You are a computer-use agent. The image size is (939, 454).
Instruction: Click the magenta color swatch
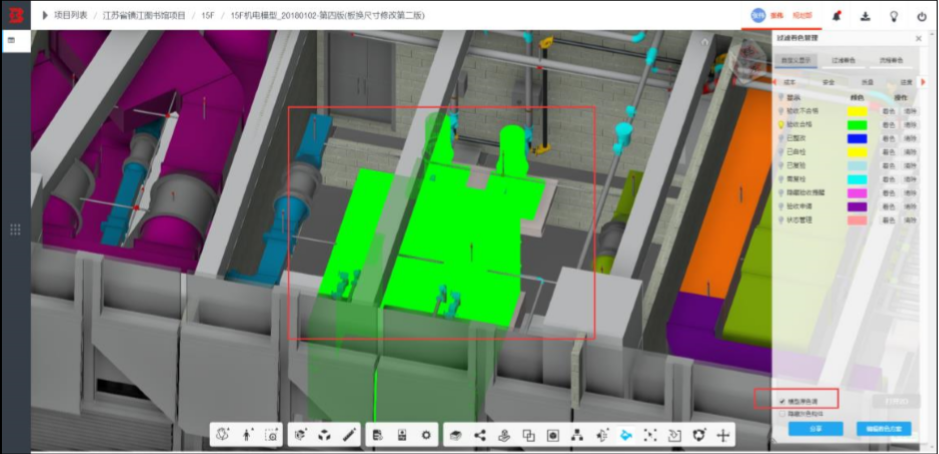[857, 193]
